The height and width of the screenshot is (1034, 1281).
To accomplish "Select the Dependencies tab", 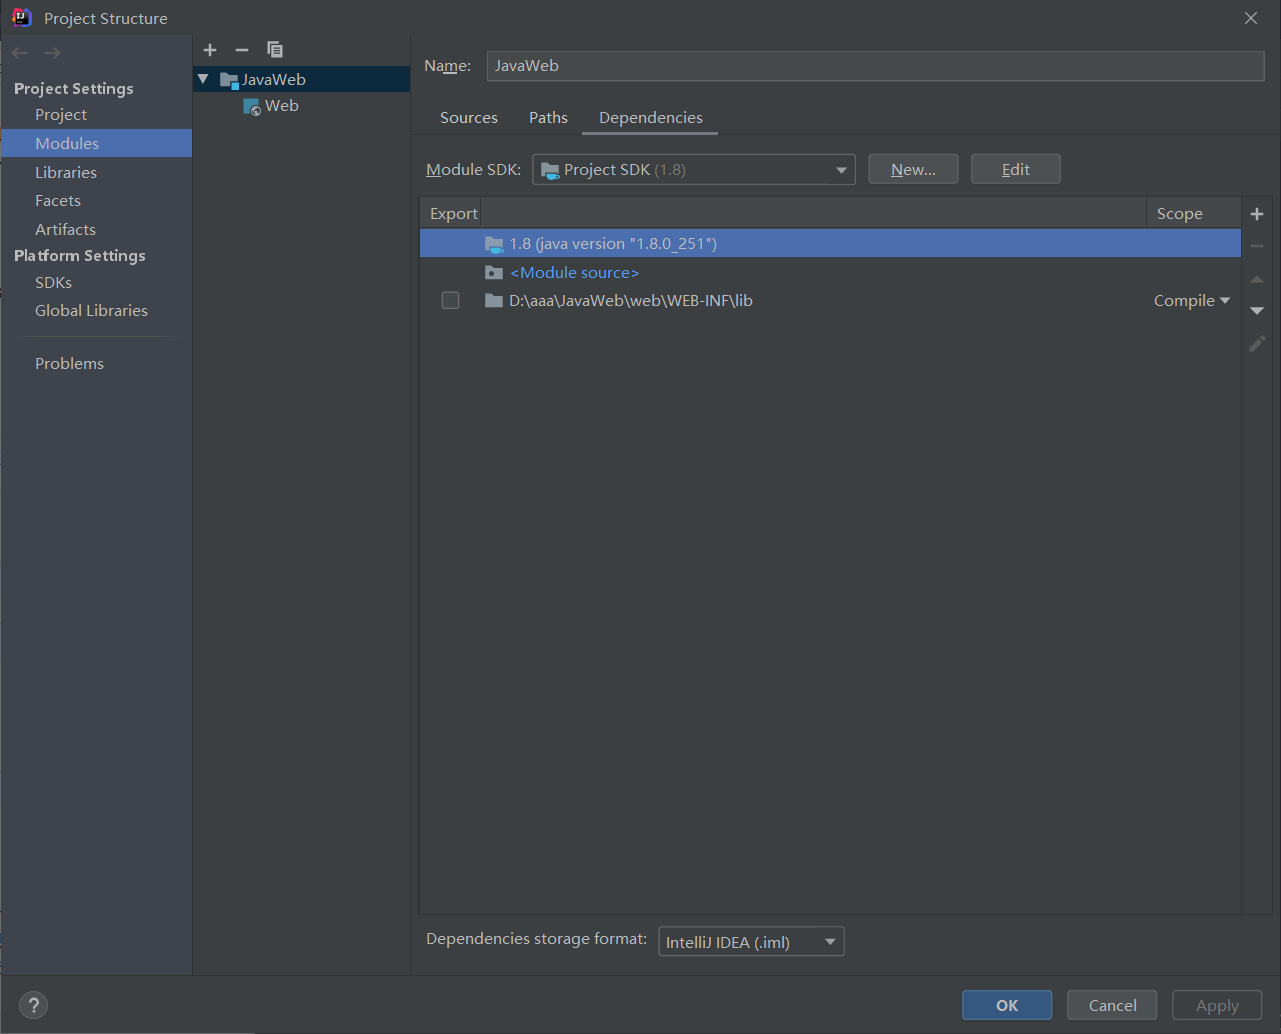I will (x=651, y=118).
